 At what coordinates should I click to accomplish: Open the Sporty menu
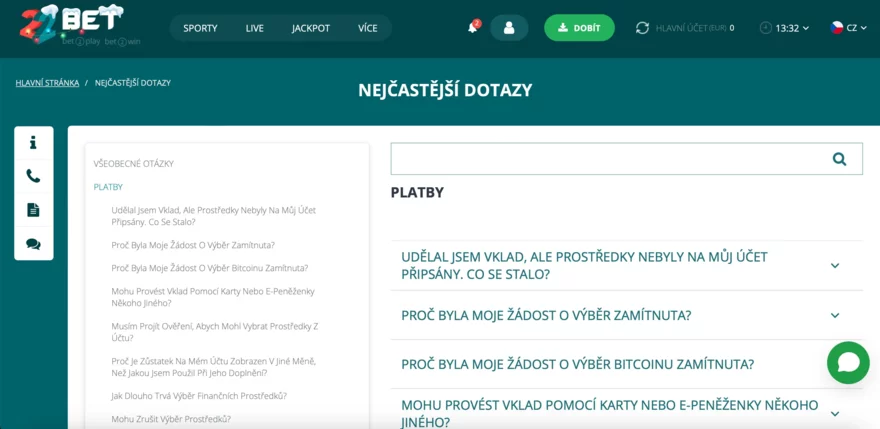click(200, 28)
